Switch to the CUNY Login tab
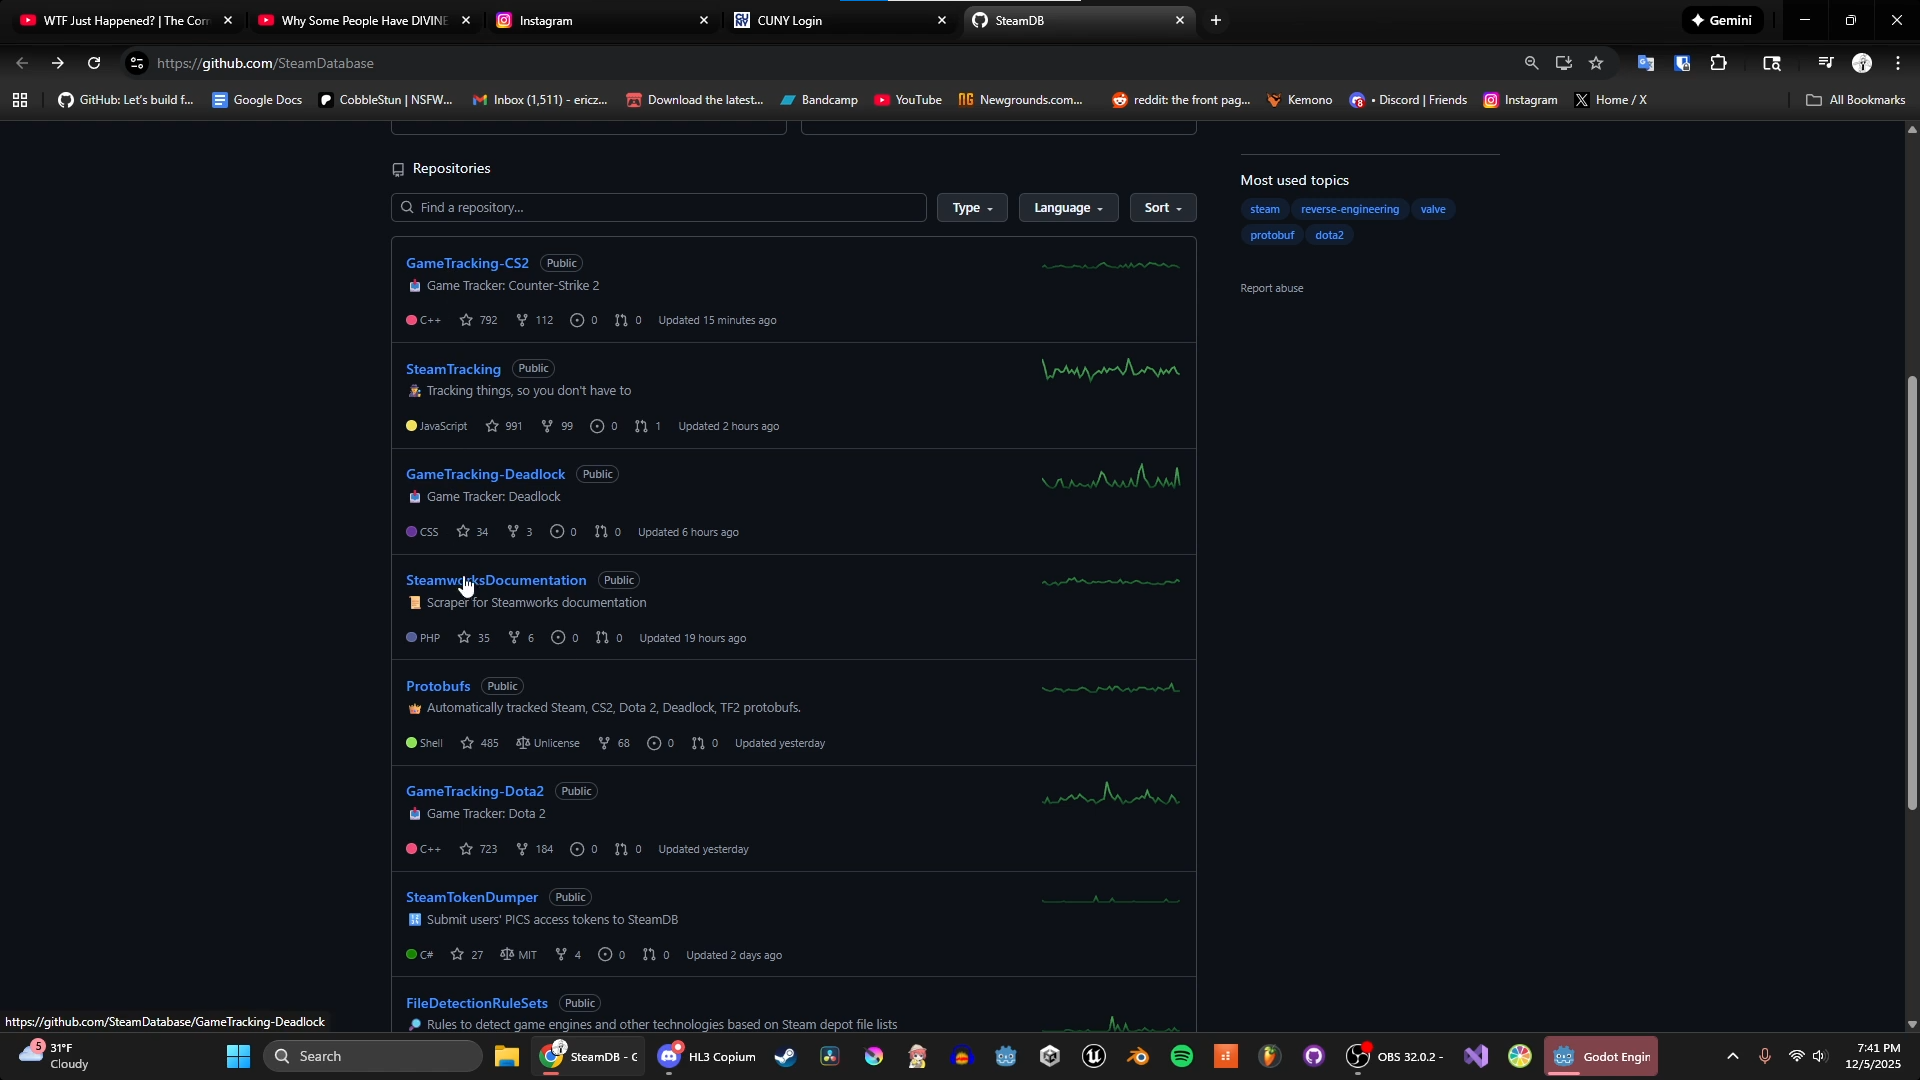 840,20
